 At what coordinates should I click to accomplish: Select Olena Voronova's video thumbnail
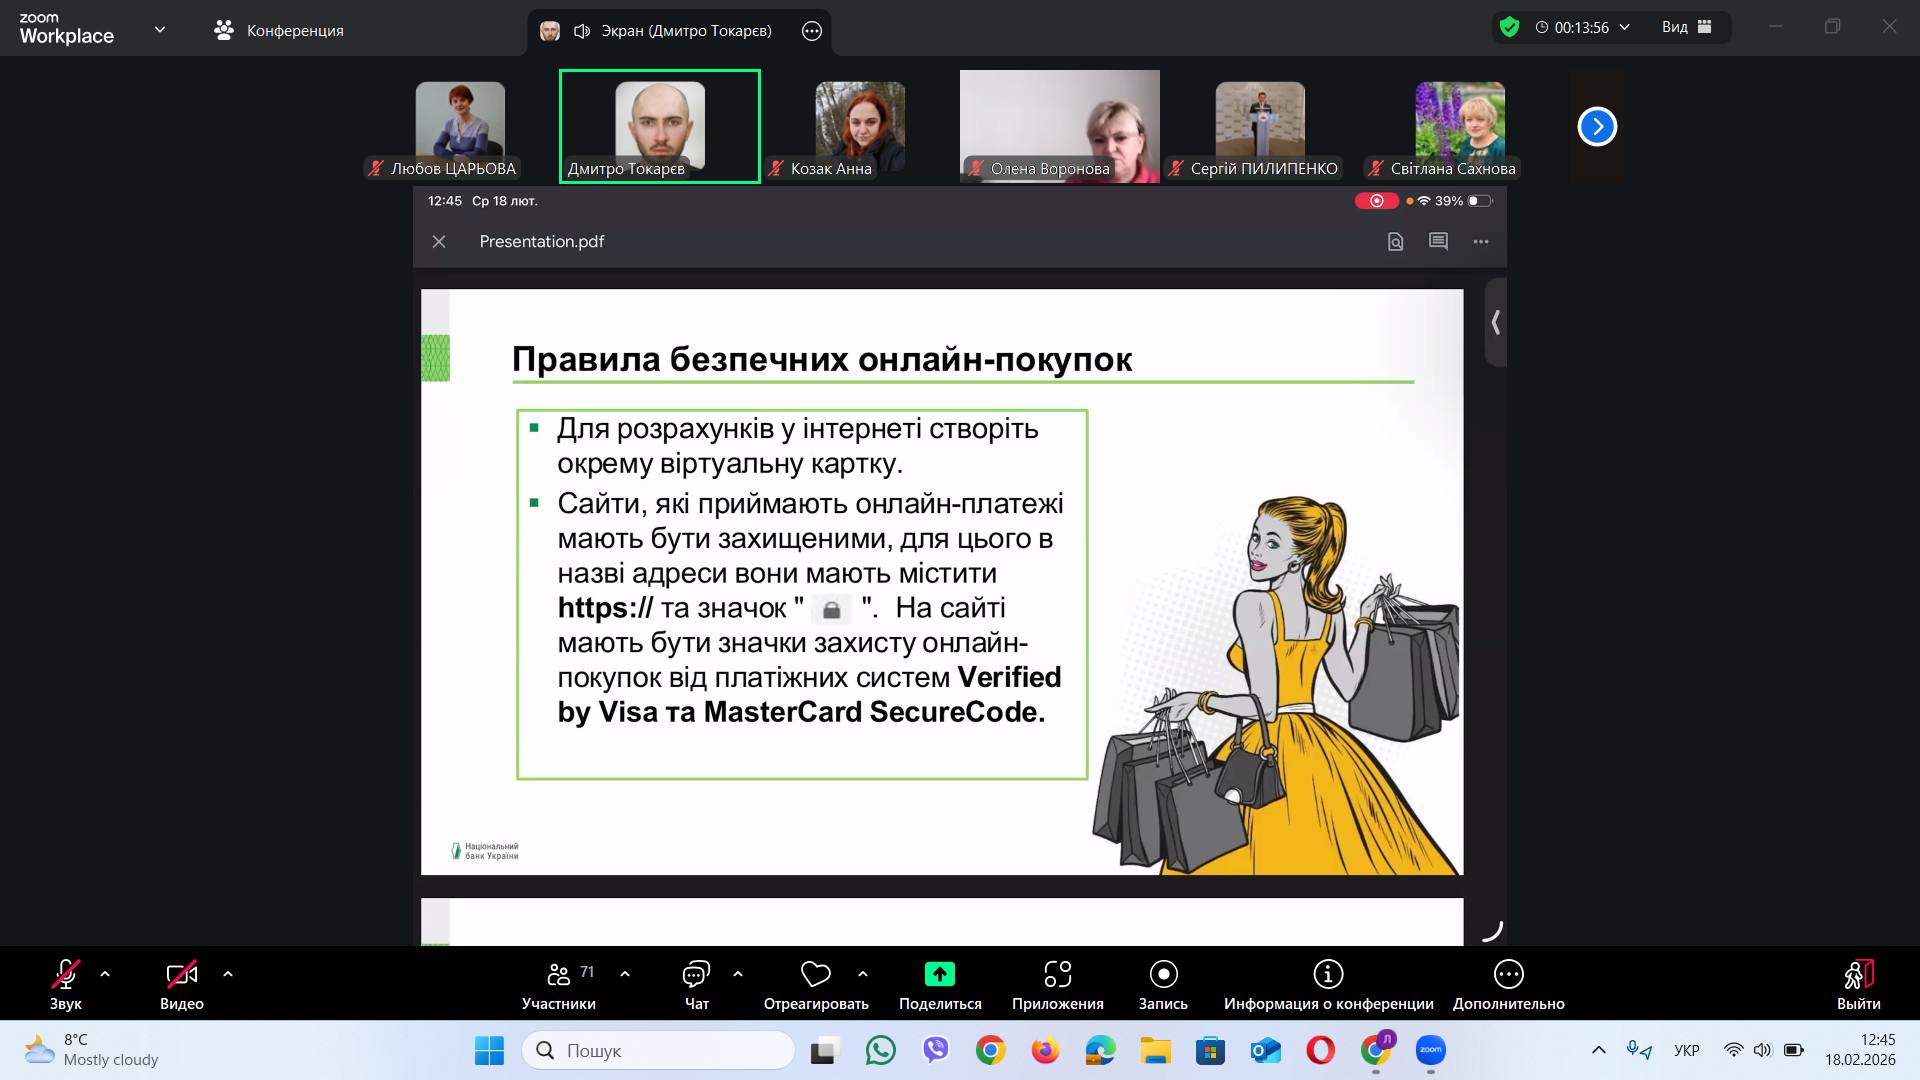tap(1059, 125)
